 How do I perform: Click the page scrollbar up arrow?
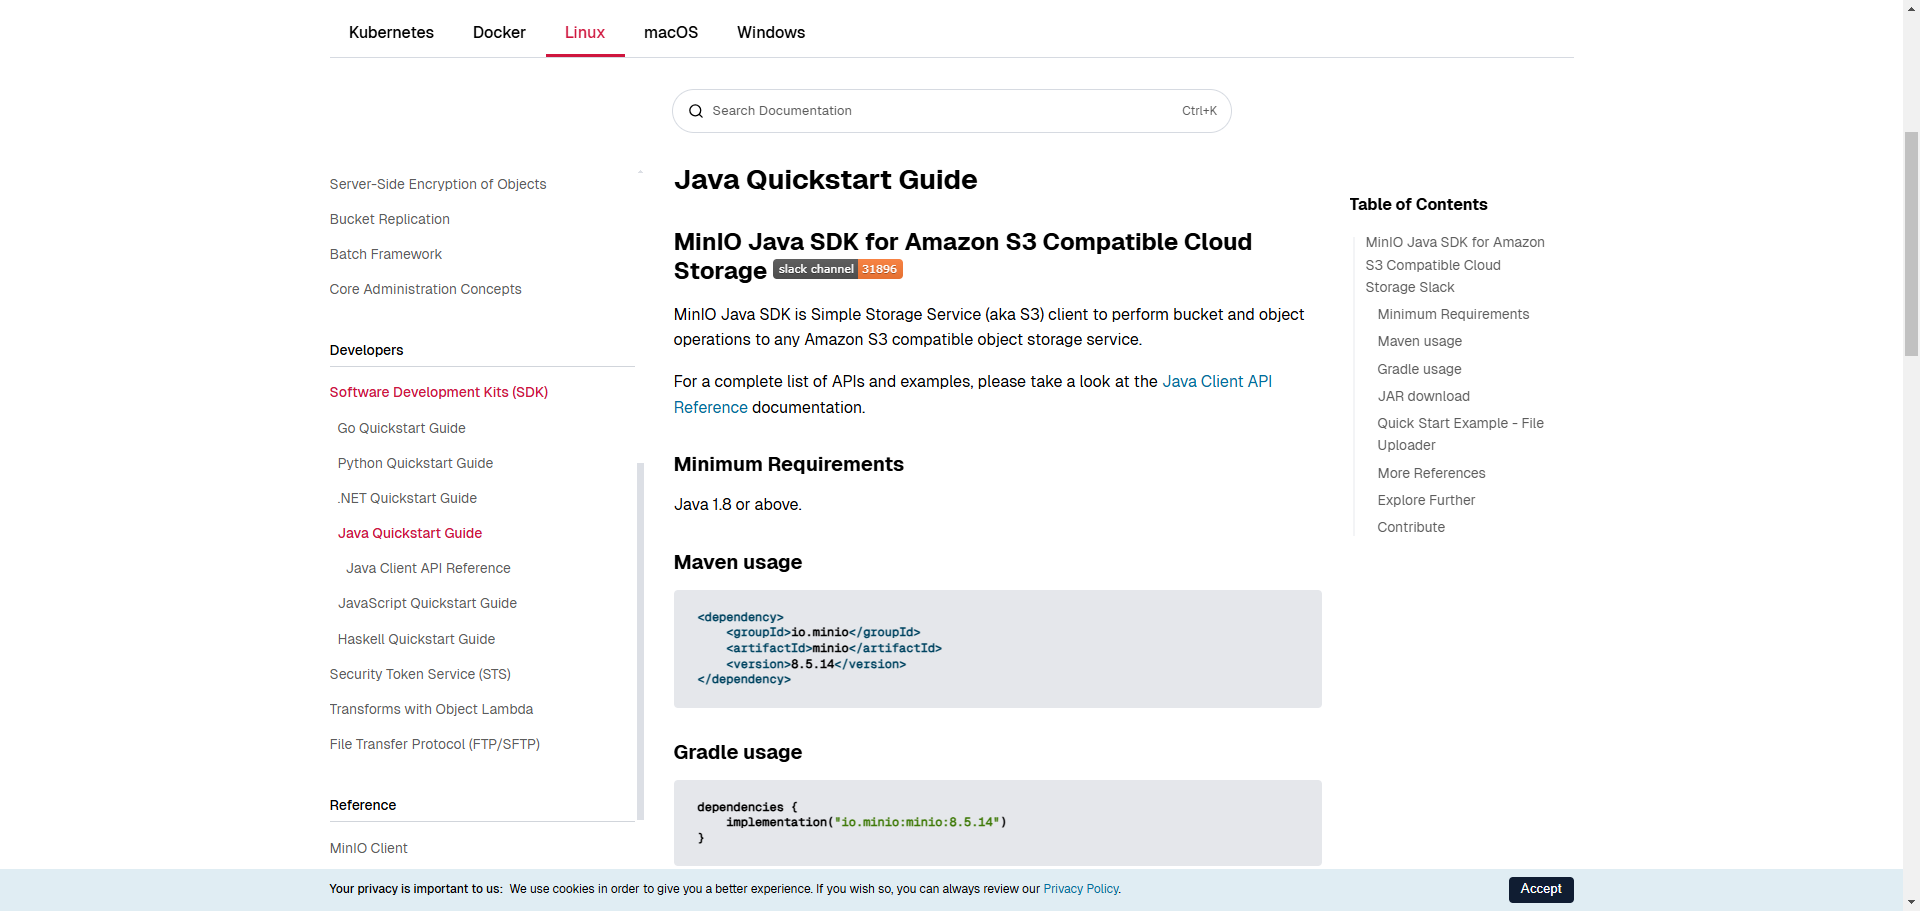tap(1911, 8)
